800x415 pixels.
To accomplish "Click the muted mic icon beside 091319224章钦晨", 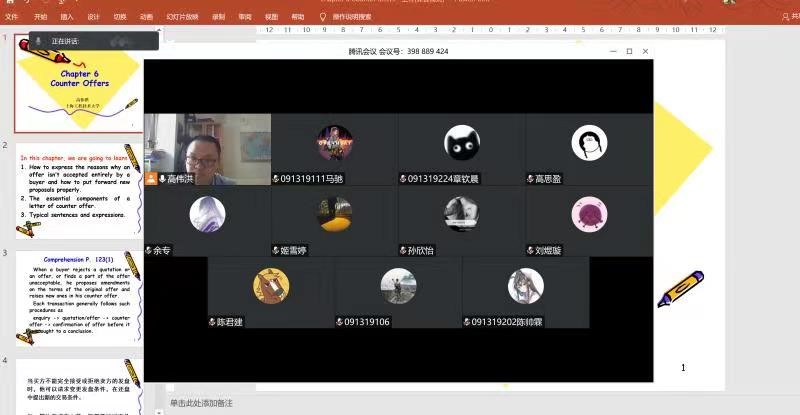I will click(x=404, y=179).
